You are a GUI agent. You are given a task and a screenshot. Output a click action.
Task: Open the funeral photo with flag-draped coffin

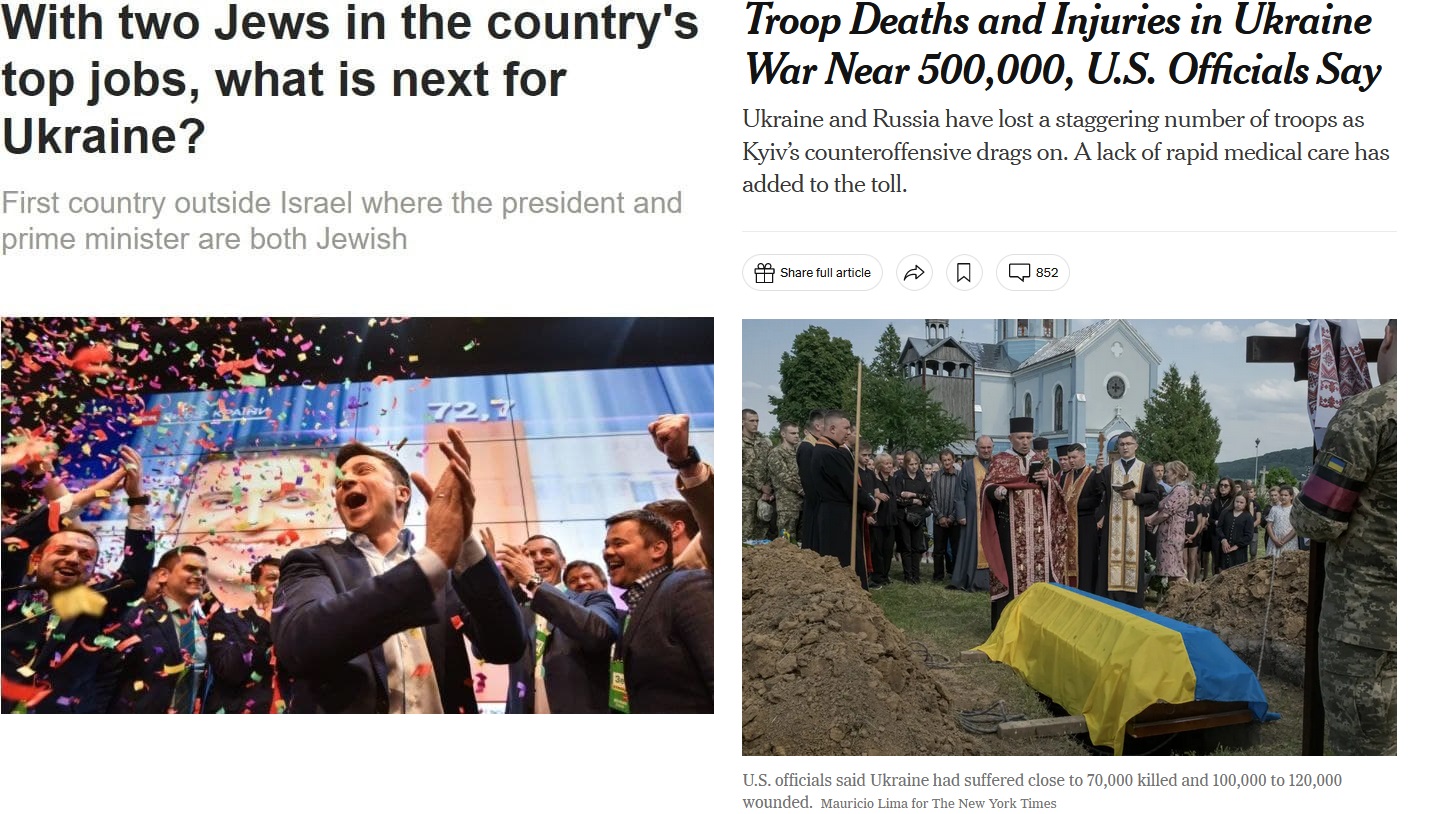coord(1069,537)
